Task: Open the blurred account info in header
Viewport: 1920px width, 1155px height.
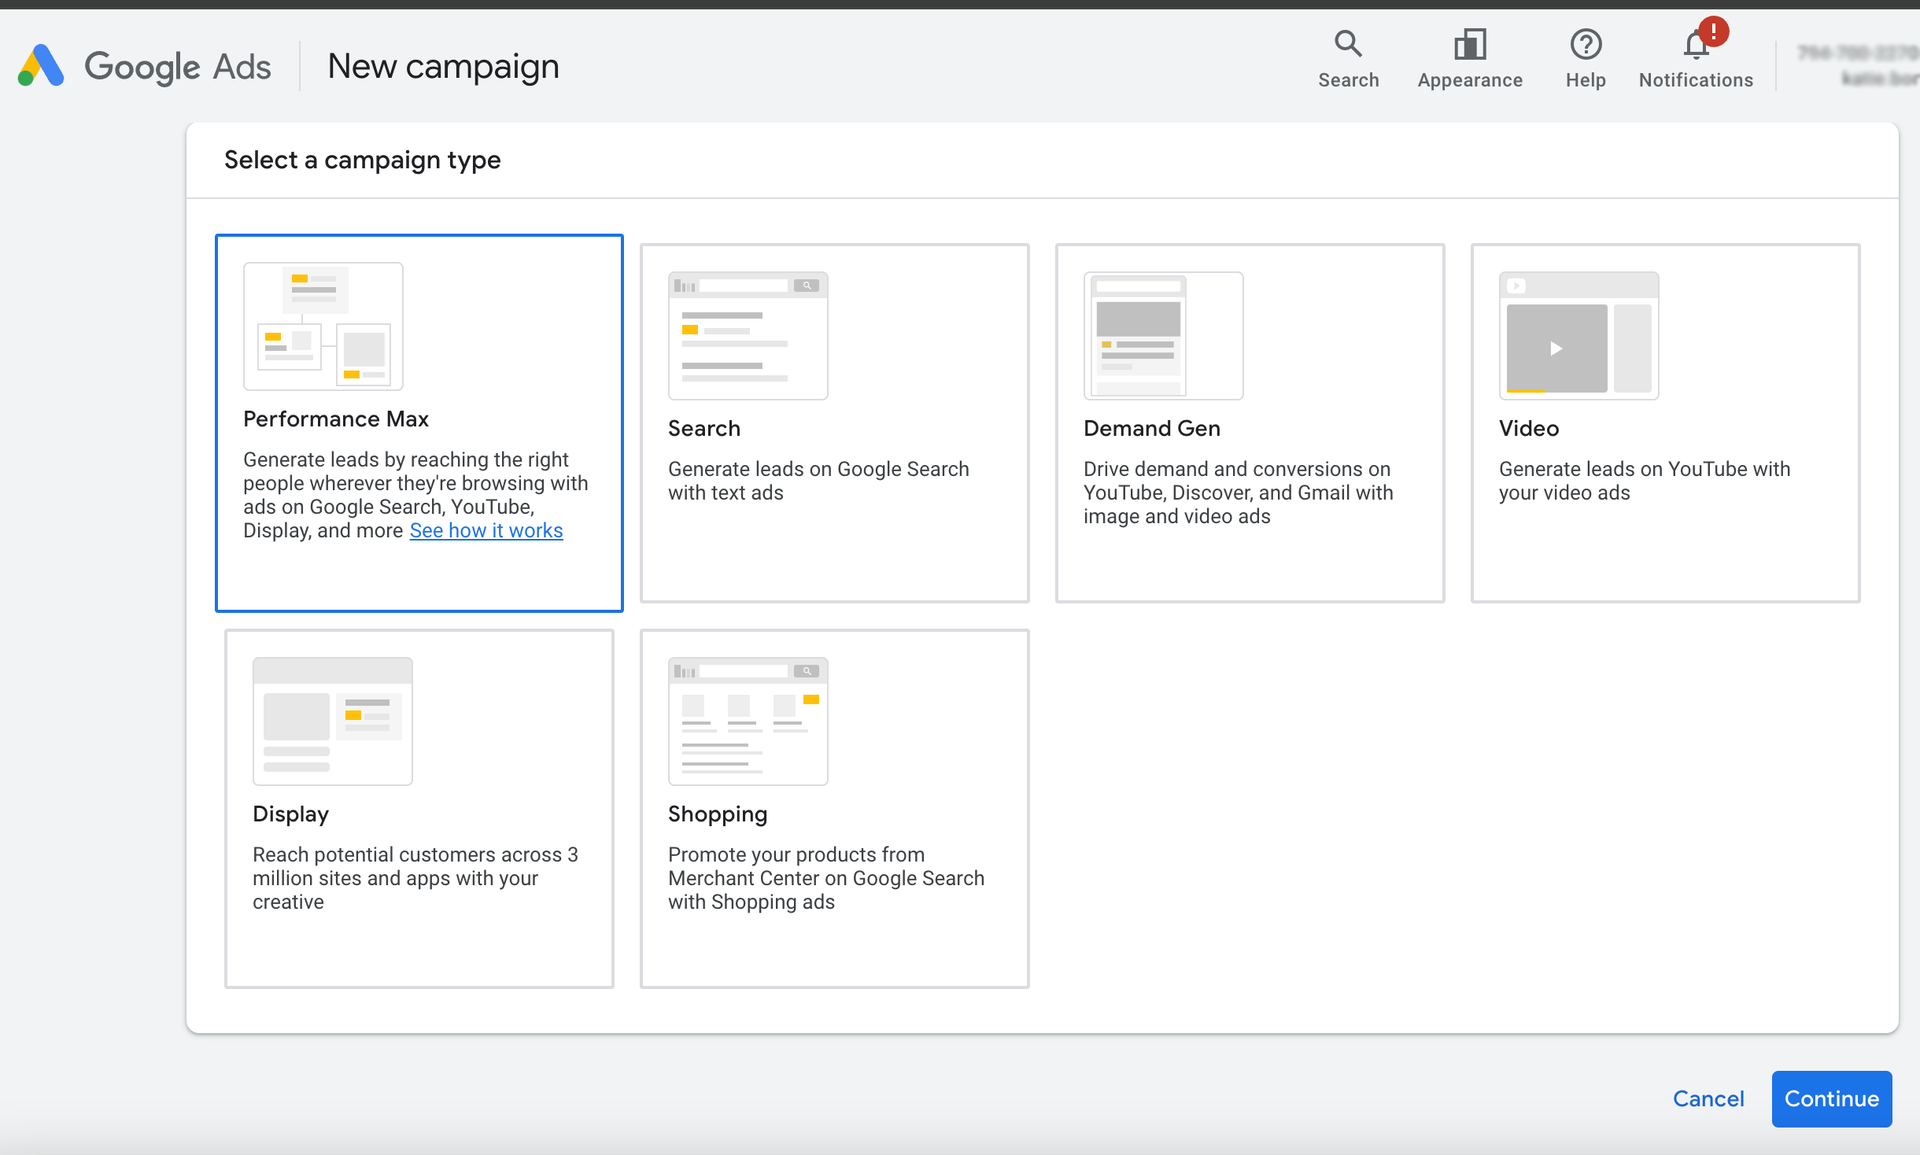Action: pos(1857,65)
